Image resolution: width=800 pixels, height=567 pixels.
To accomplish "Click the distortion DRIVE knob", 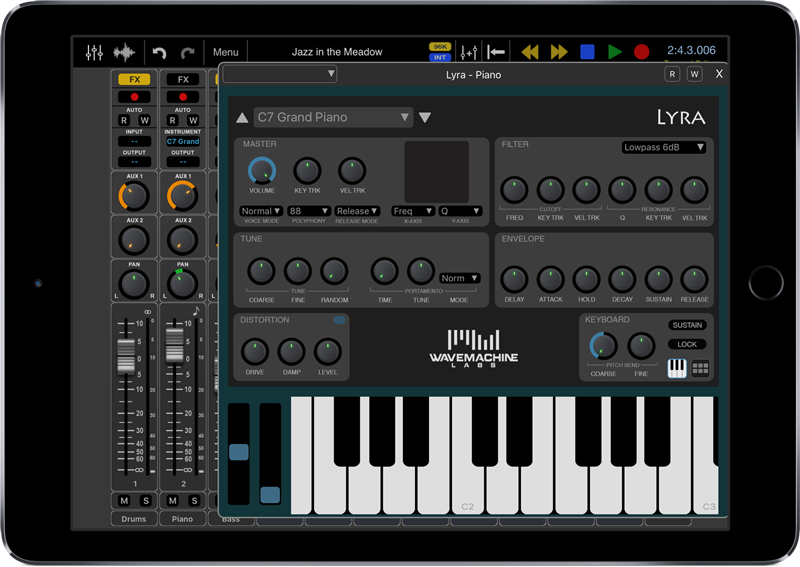I will [x=255, y=352].
